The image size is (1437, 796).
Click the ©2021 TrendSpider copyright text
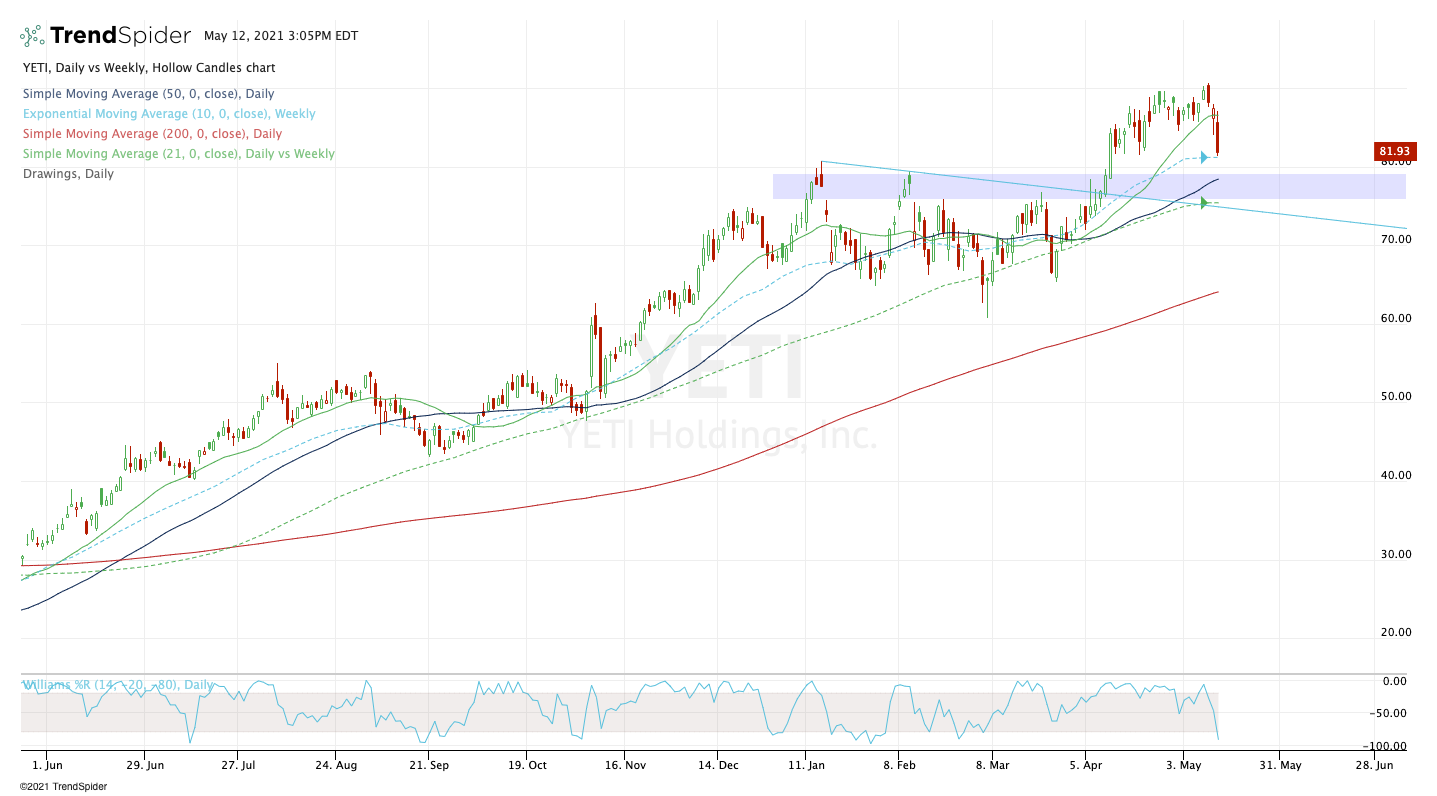point(63,787)
